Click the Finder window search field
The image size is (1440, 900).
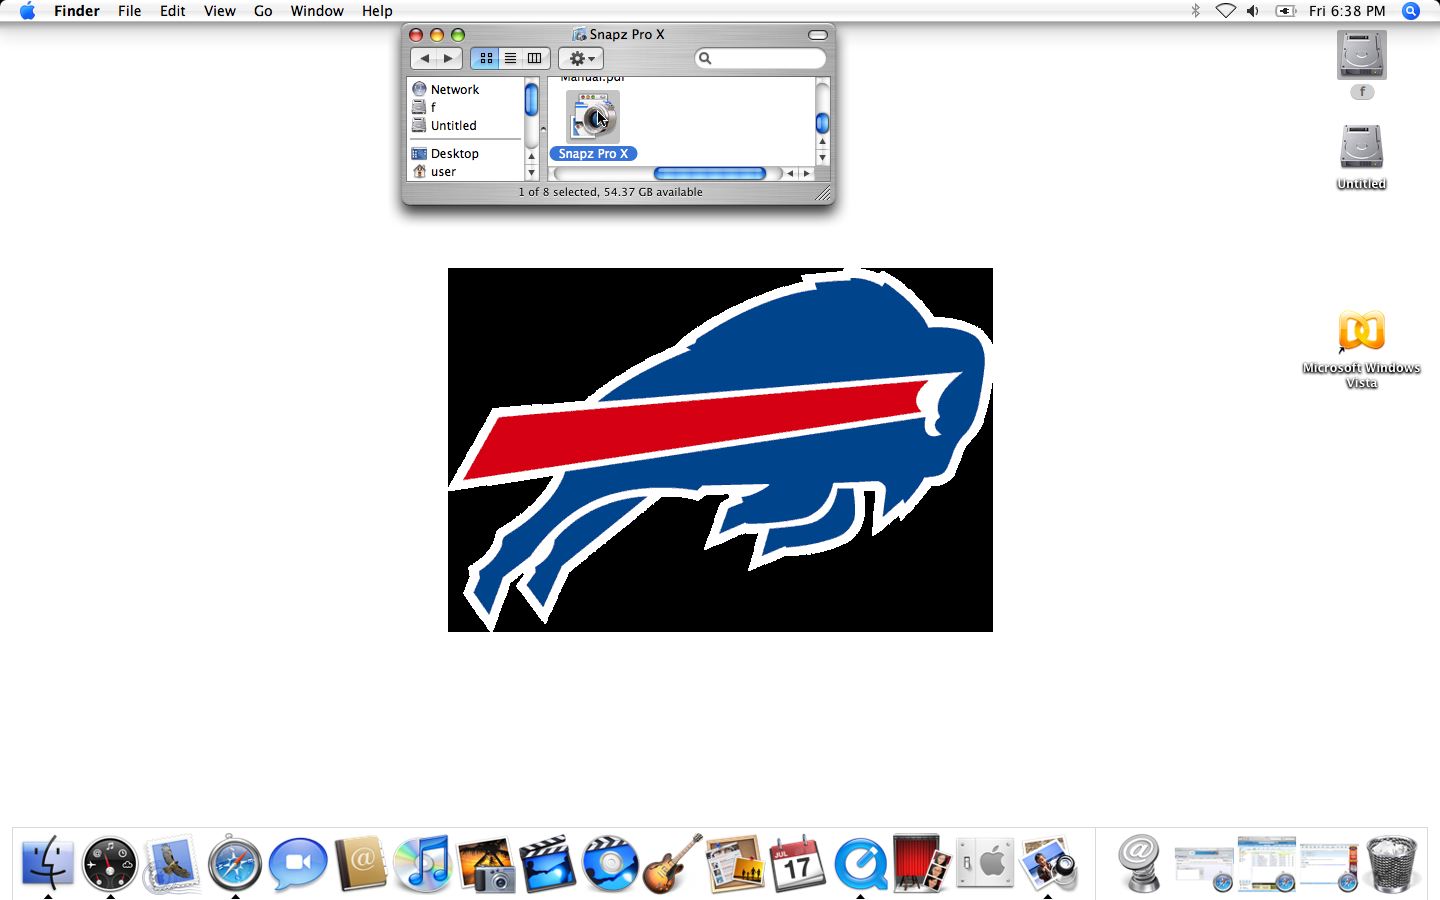click(761, 58)
